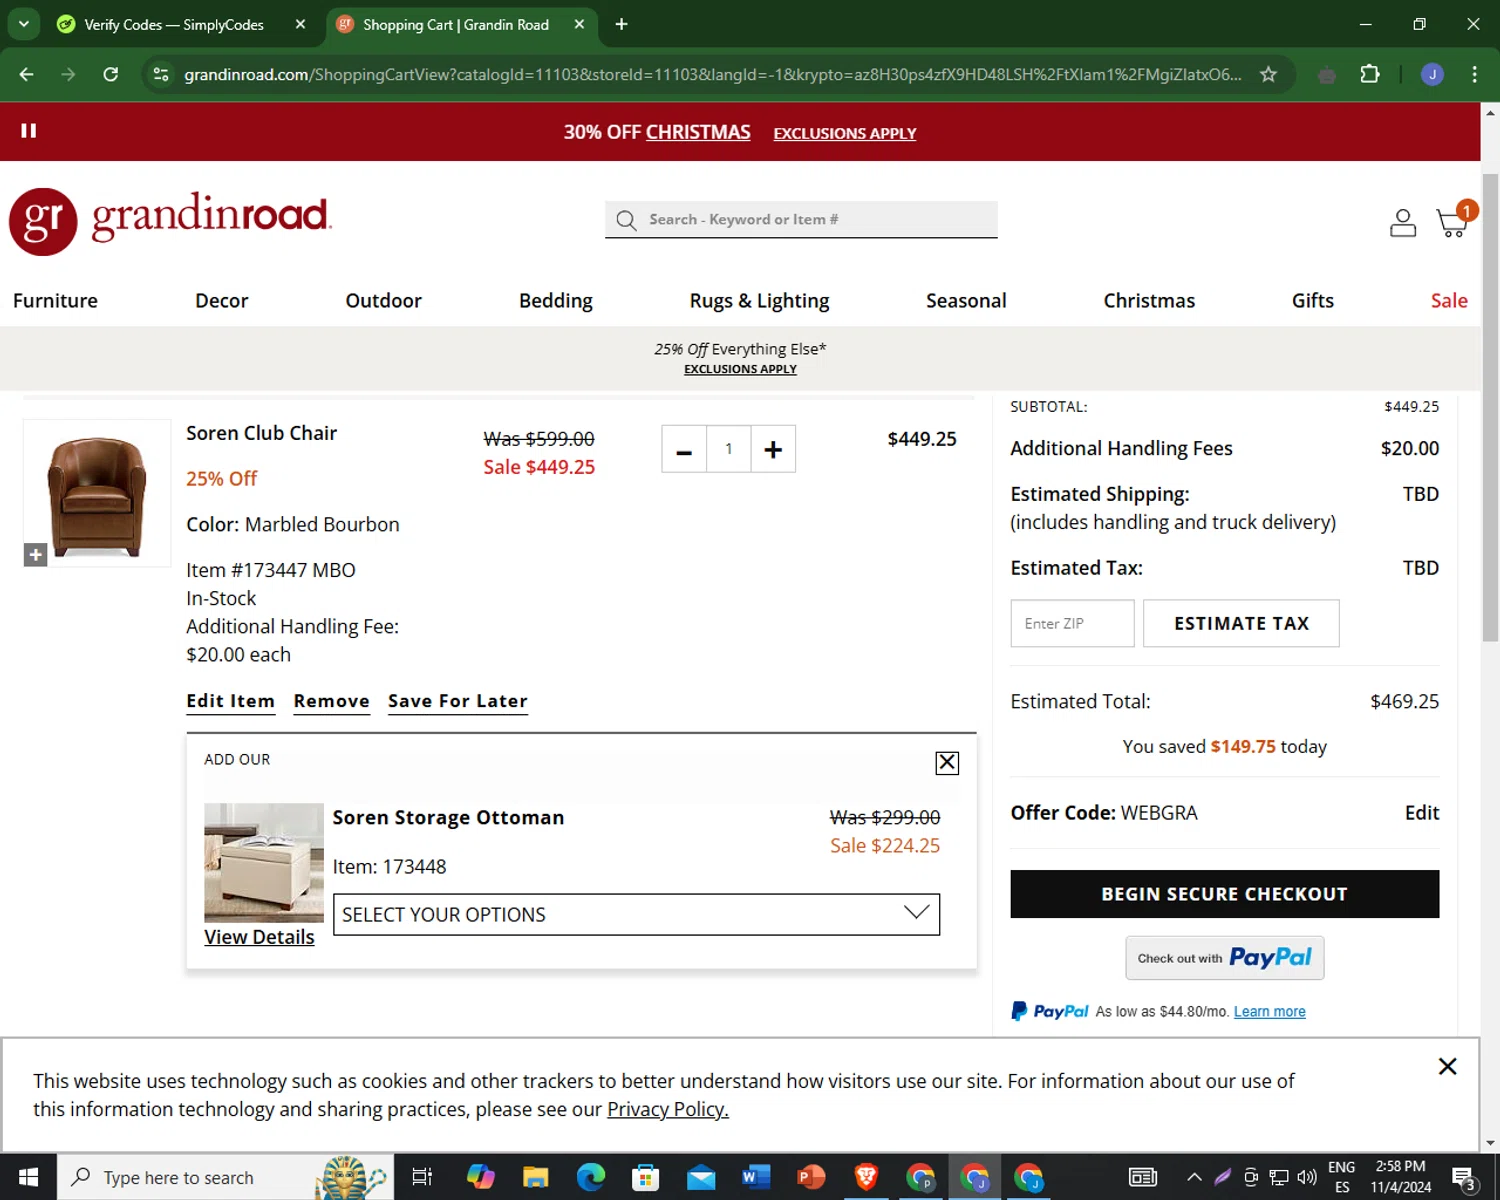Save the chair for later
The image size is (1500, 1200).
(x=457, y=701)
